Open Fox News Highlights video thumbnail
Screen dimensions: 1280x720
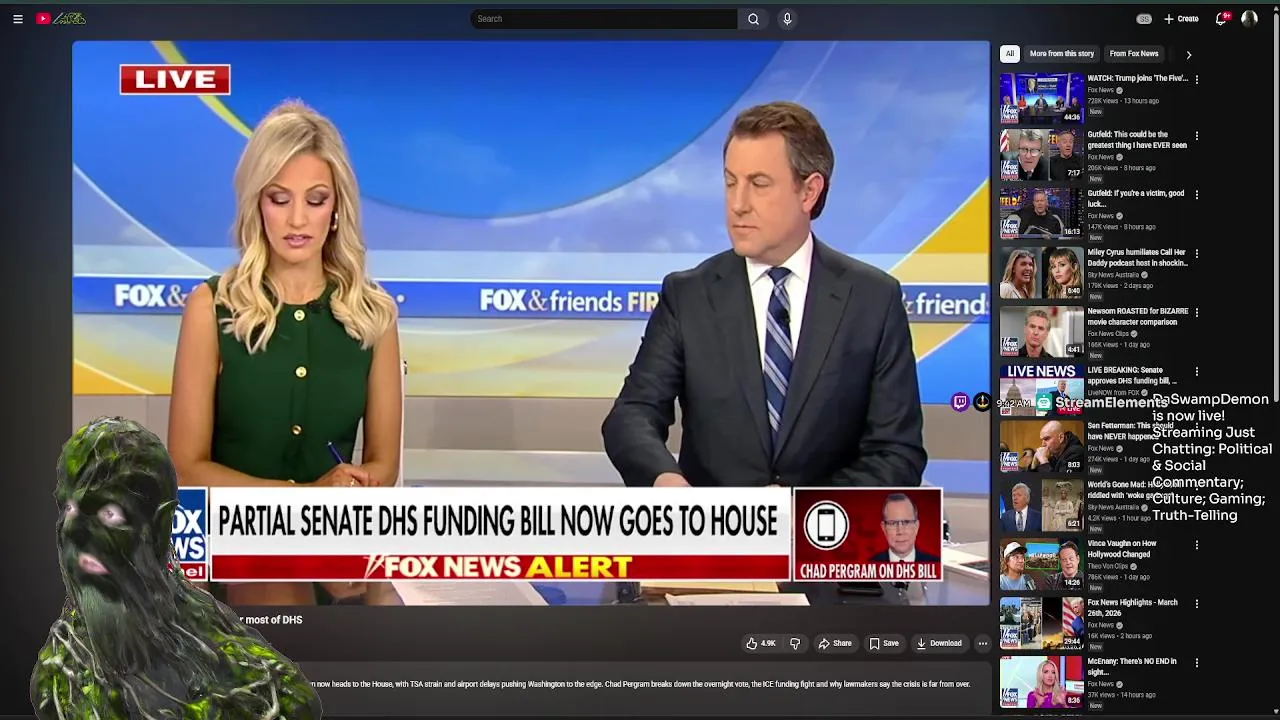pyautogui.click(x=1041, y=622)
